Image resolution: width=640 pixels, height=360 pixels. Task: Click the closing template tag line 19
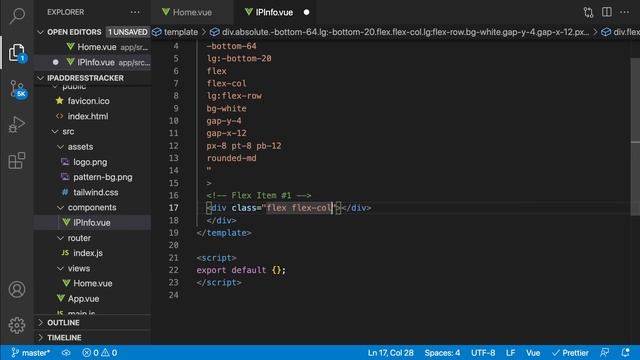point(224,233)
